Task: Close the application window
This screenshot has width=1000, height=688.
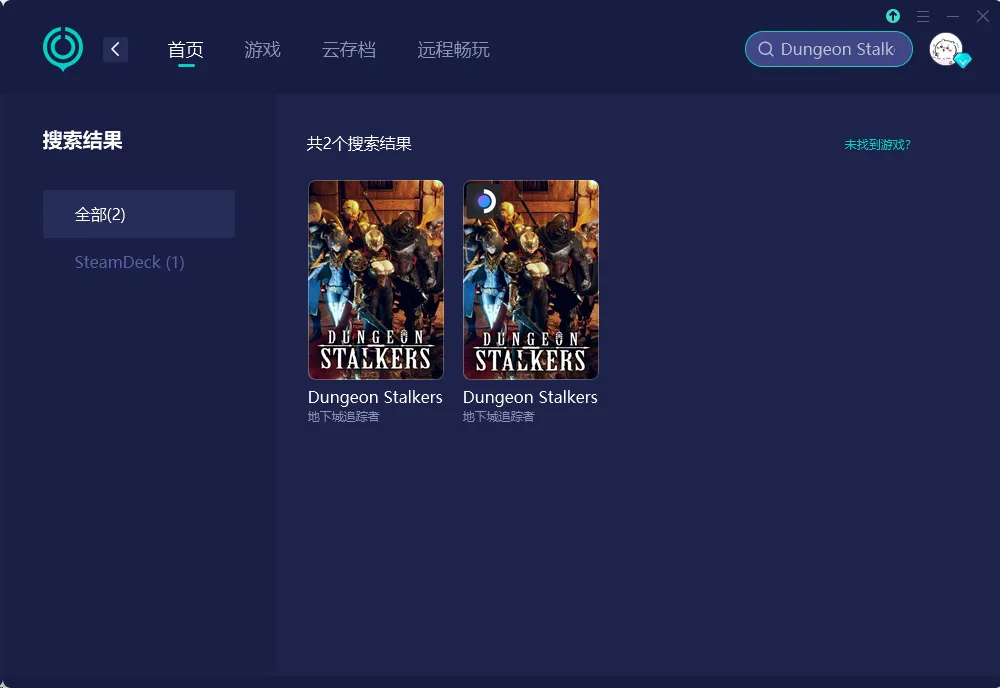Action: click(x=983, y=16)
